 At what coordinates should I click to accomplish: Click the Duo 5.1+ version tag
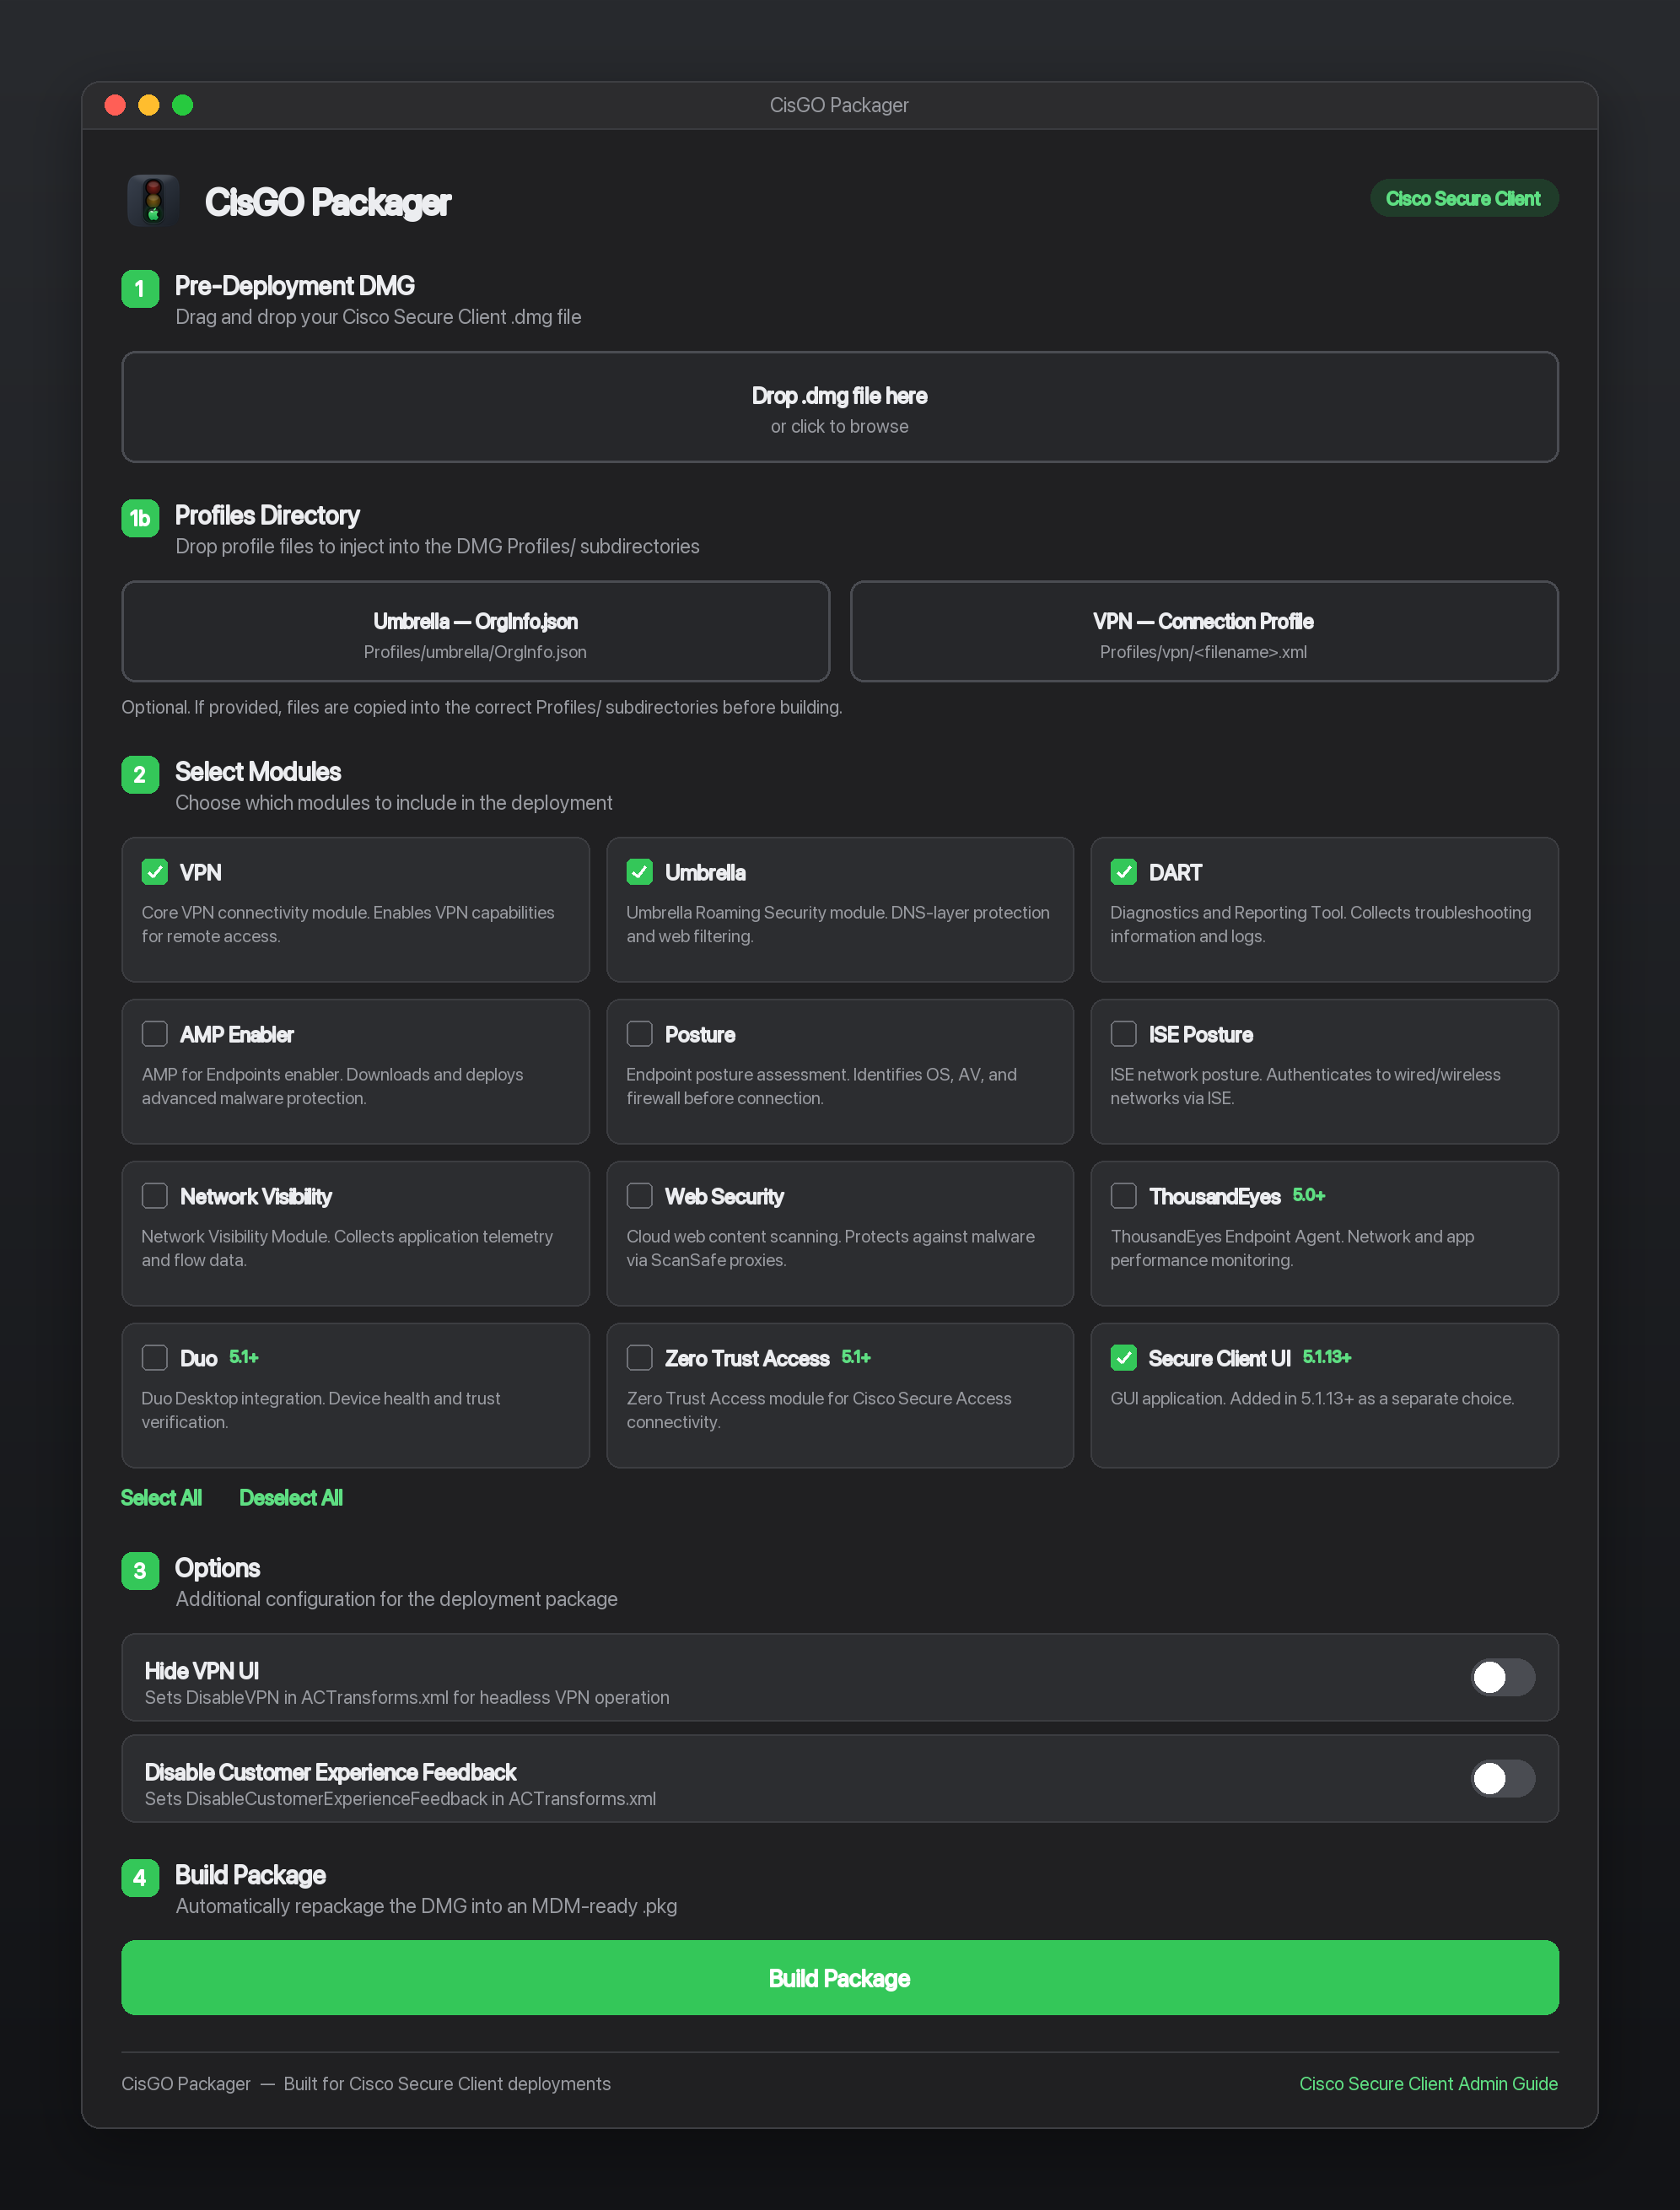(244, 1357)
